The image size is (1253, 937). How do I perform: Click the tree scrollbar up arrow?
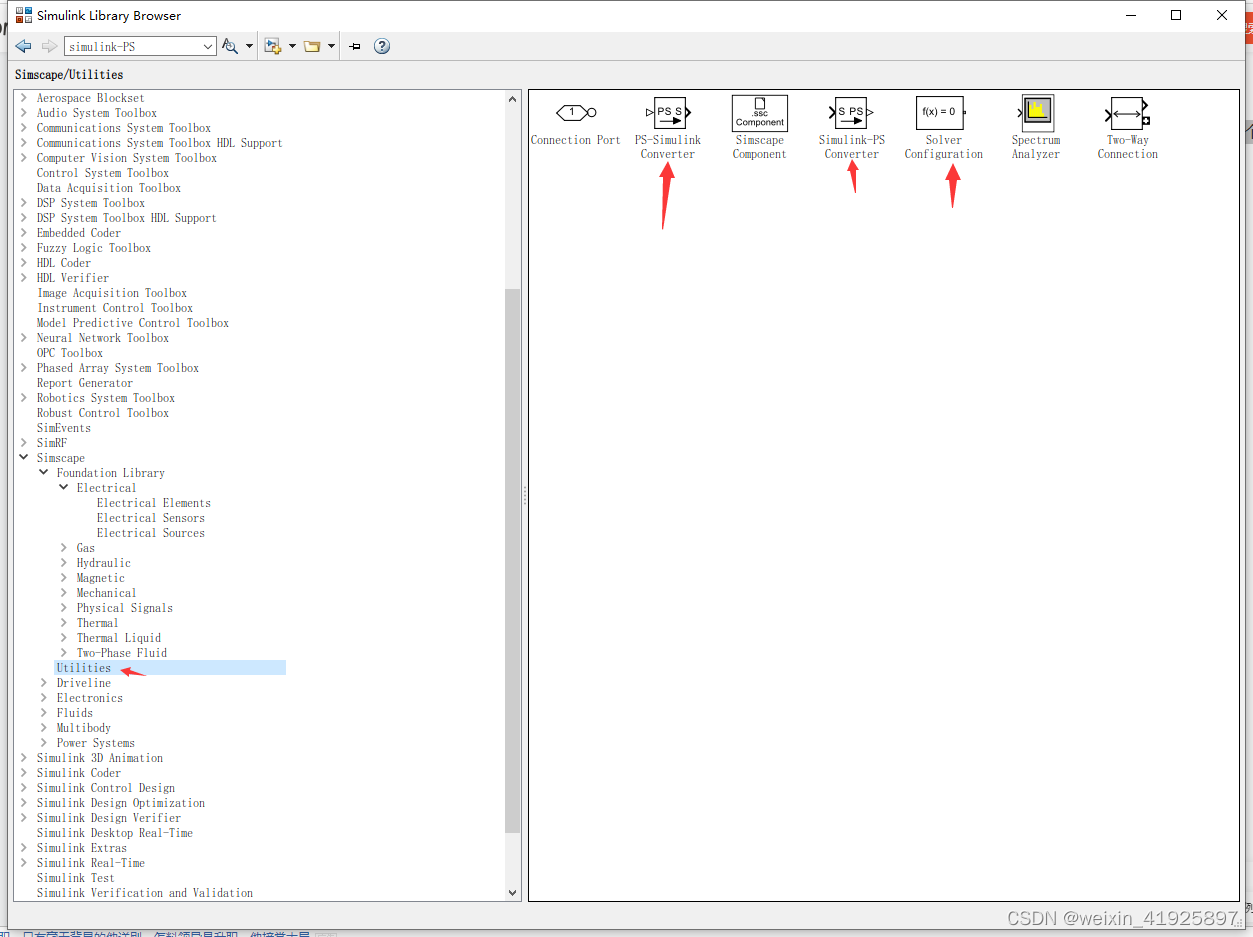tap(513, 99)
